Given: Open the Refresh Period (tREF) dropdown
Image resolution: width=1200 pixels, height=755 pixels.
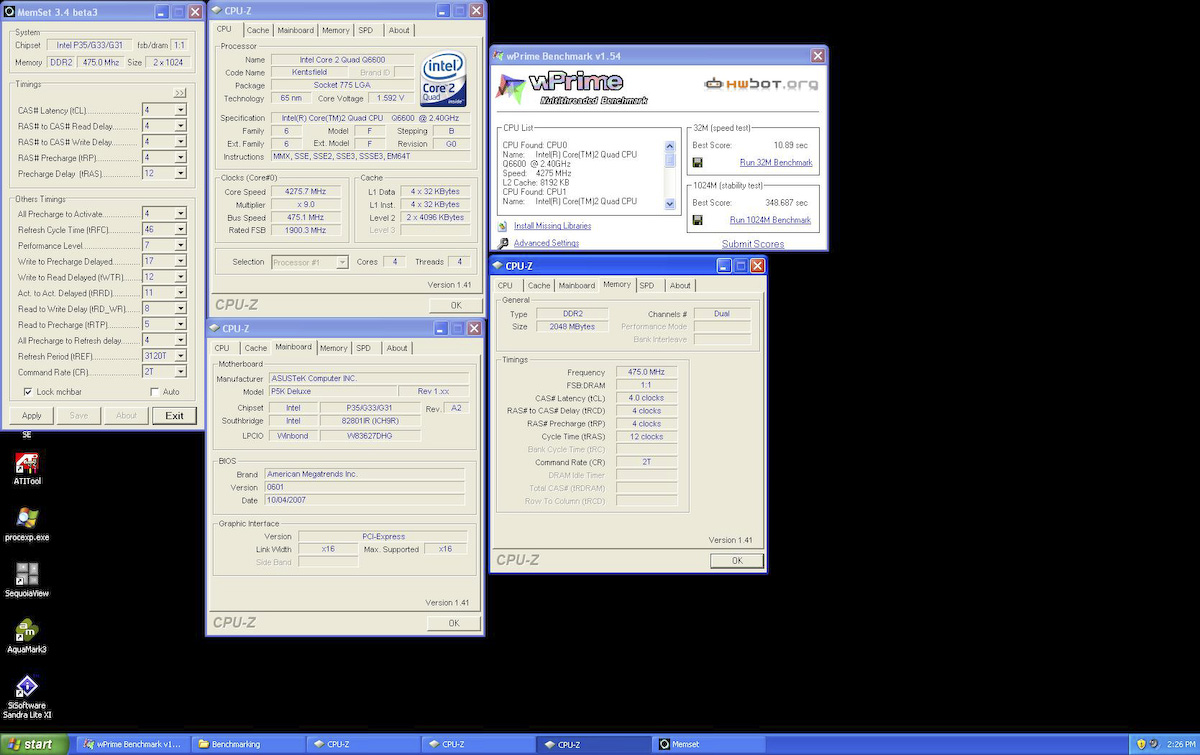Looking at the screenshot, I should coord(181,356).
